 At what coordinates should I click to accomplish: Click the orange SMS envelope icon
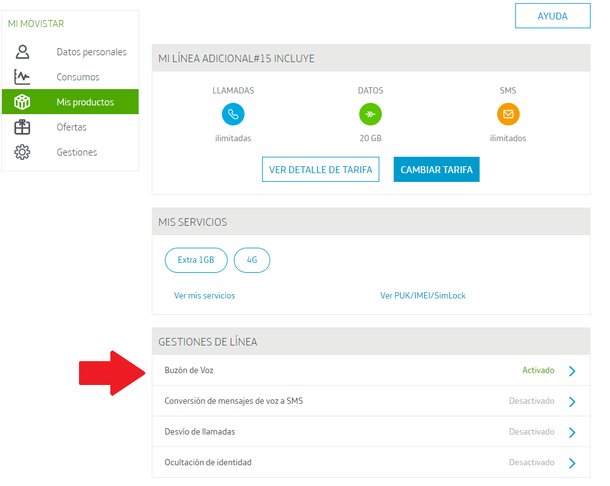508,114
